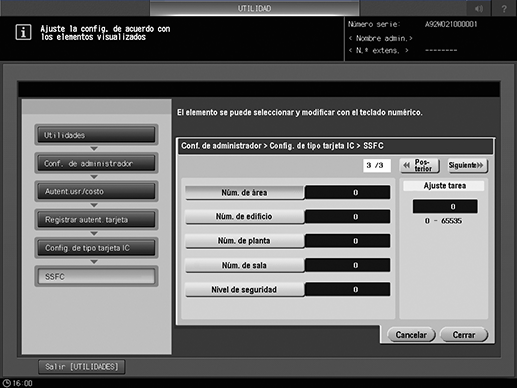This screenshot has height=388, width=517.
Task: Select Núm. de edificio setting
Action: (x=244, y=217)
